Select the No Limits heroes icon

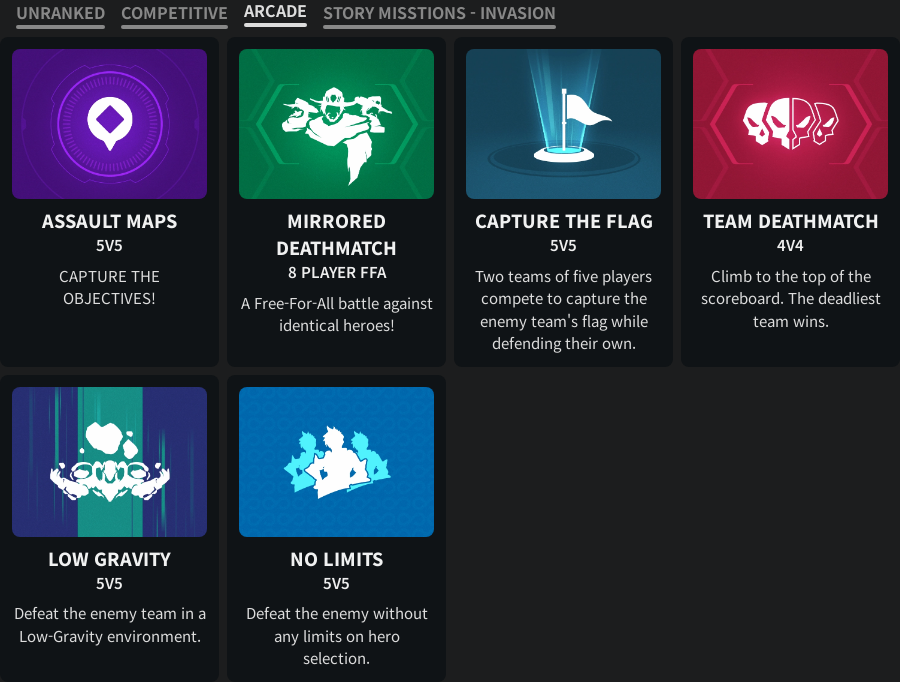336,462
